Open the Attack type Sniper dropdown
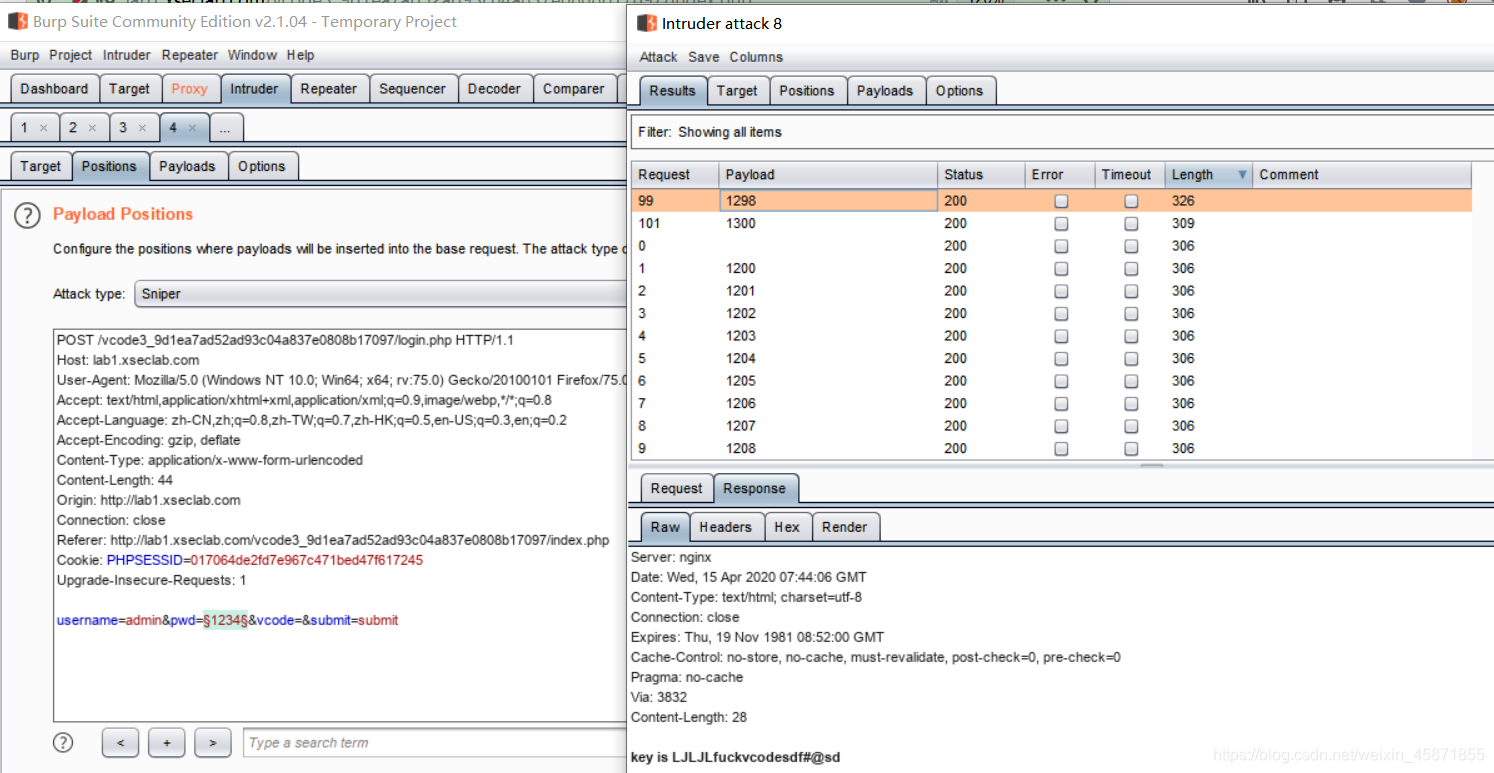The height and width of the screenshot is (773, 1494). pos(380,294)
